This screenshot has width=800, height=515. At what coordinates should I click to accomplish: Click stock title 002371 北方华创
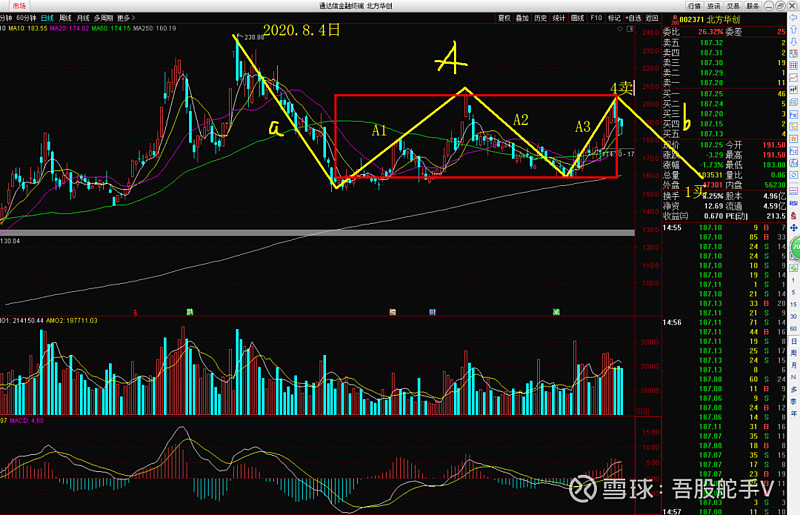coord(709,19)
